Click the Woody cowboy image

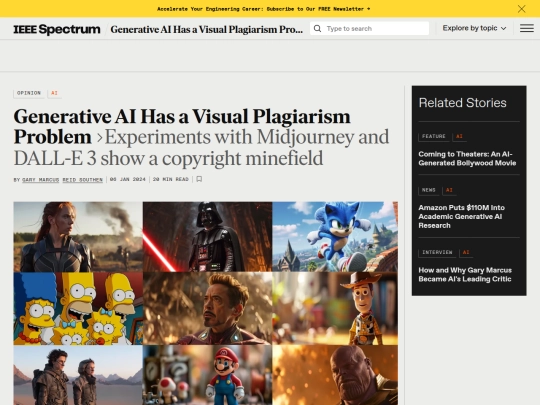click(x=335, y=309)
